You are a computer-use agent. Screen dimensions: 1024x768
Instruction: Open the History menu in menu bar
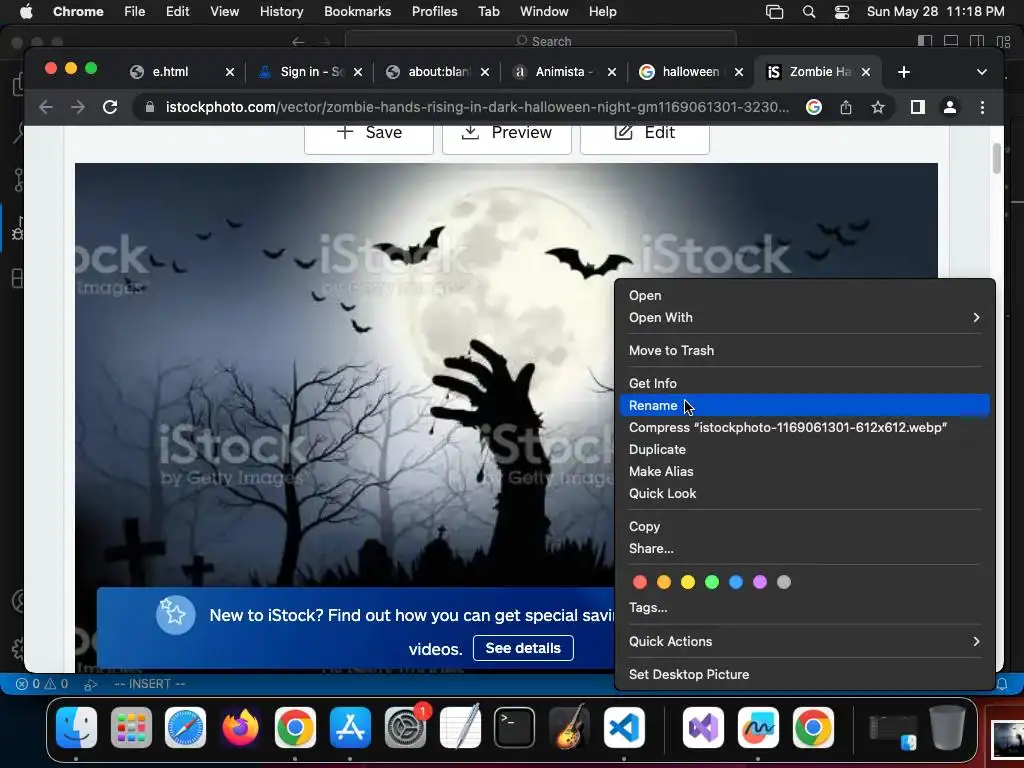pos(281,12)
